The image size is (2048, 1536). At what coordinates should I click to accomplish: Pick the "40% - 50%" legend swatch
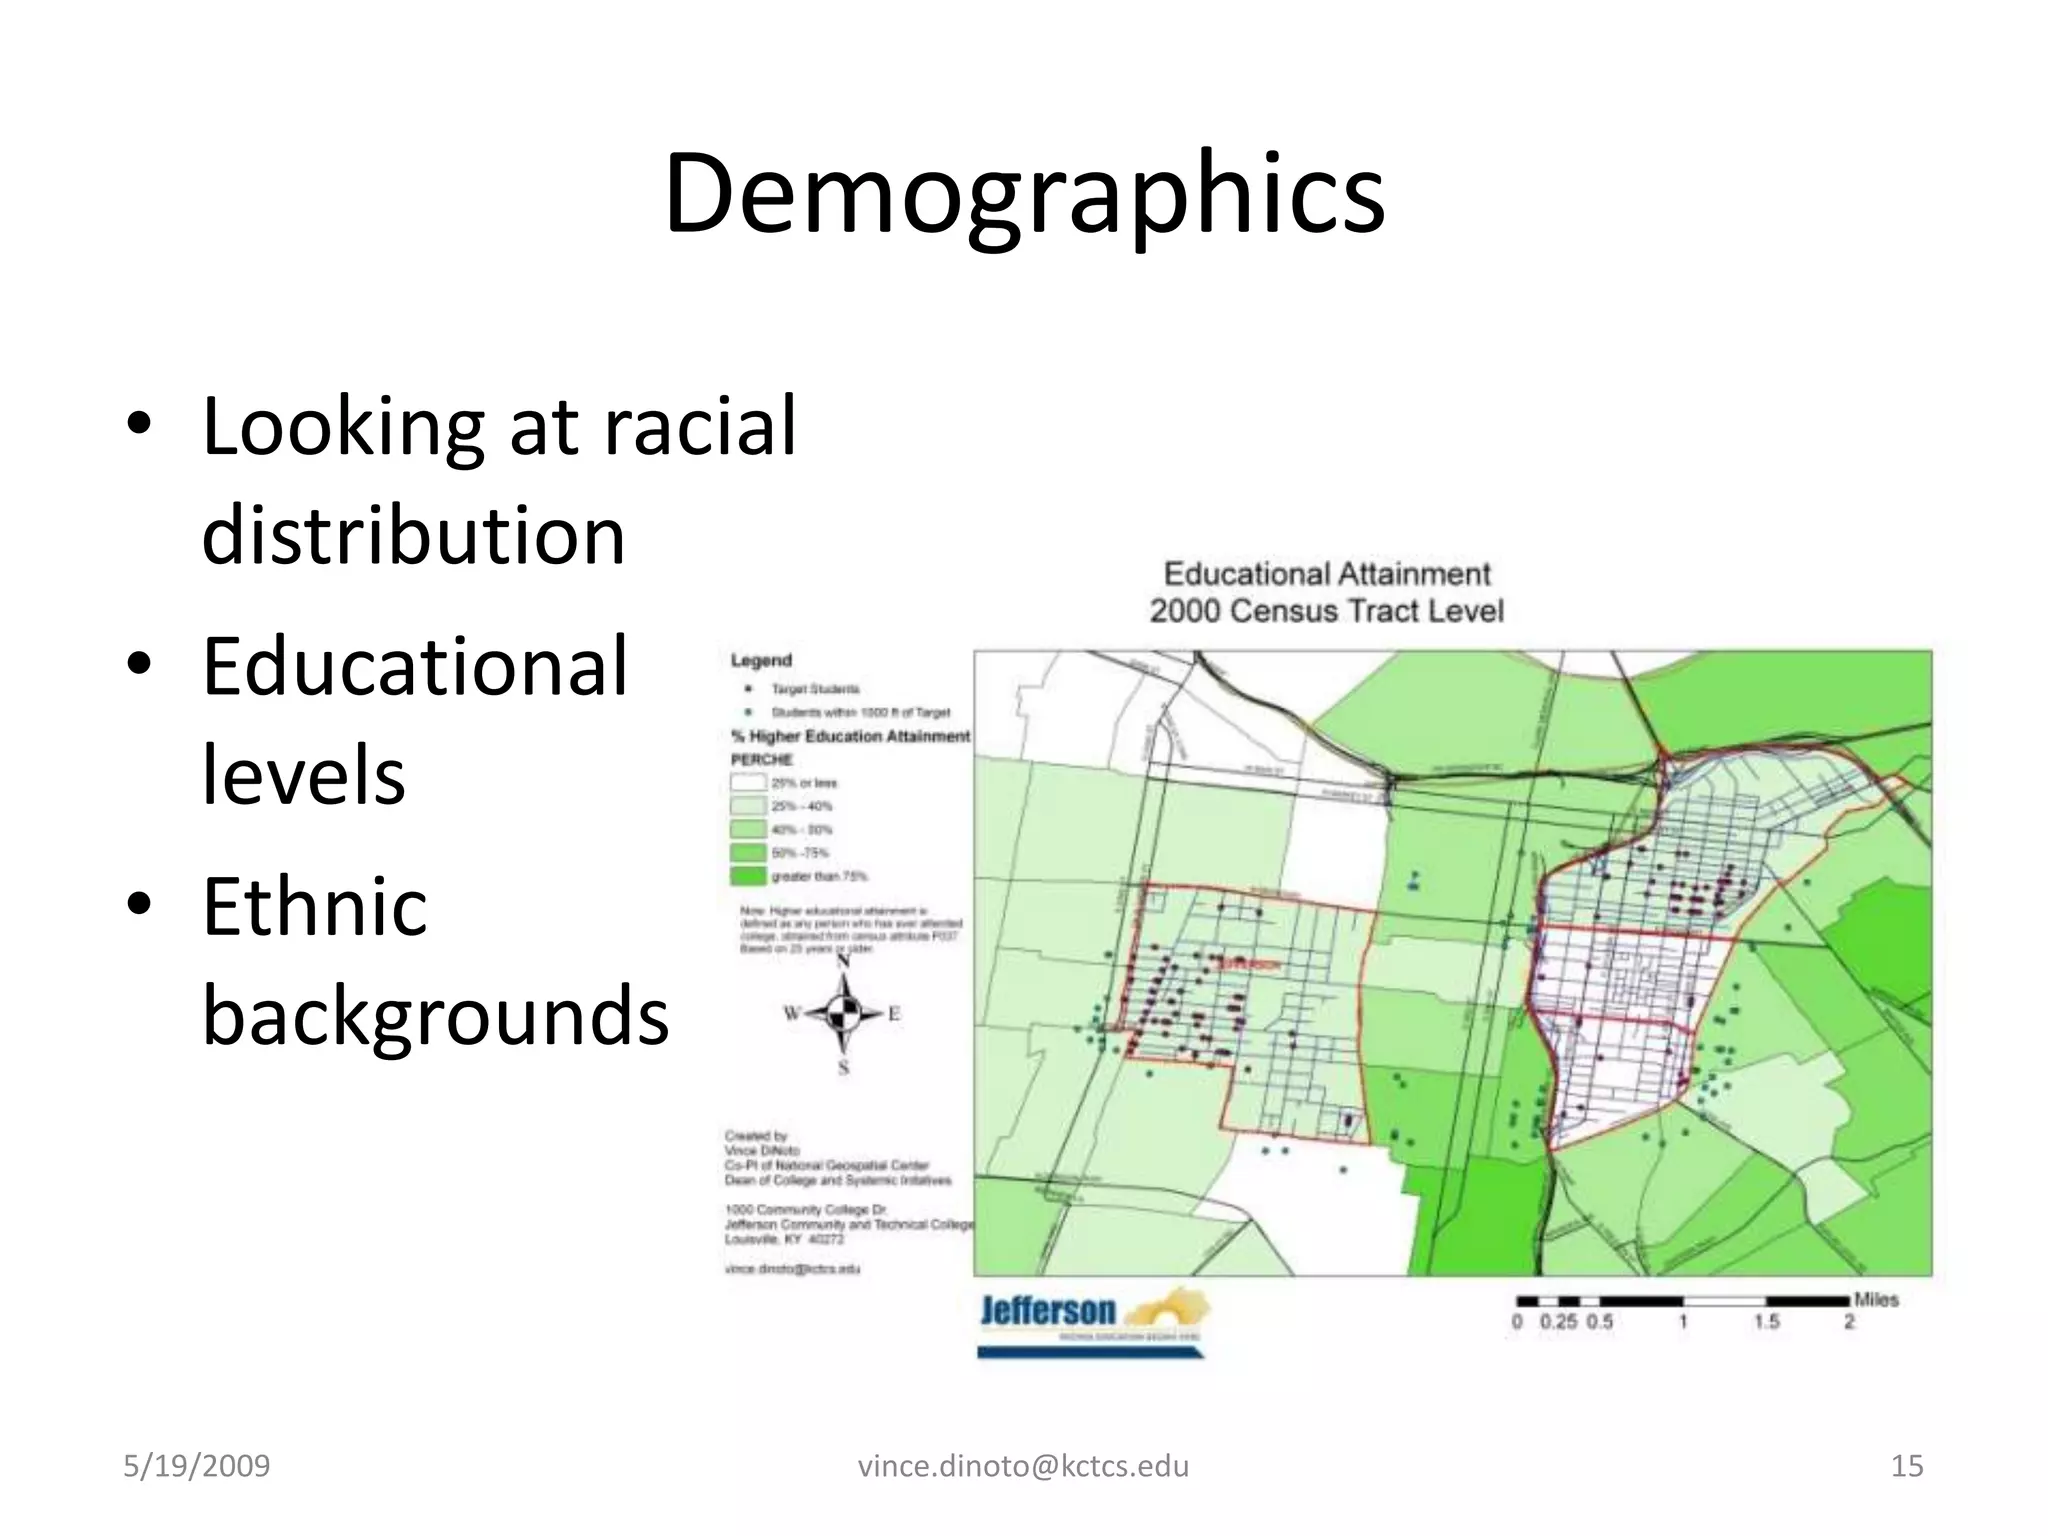coord(748,829)
